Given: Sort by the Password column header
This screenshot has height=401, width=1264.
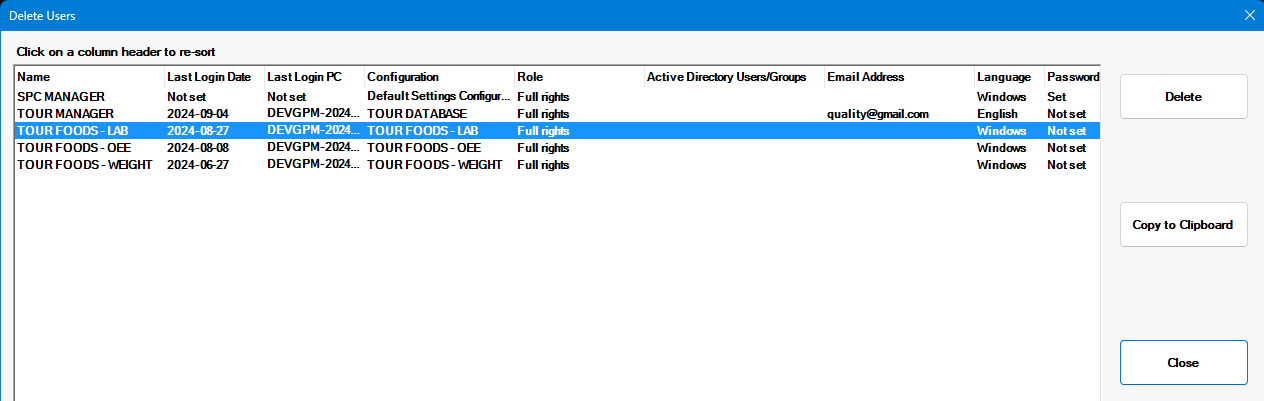Looking at the screenshot, I should click(x=1072, y=77).
